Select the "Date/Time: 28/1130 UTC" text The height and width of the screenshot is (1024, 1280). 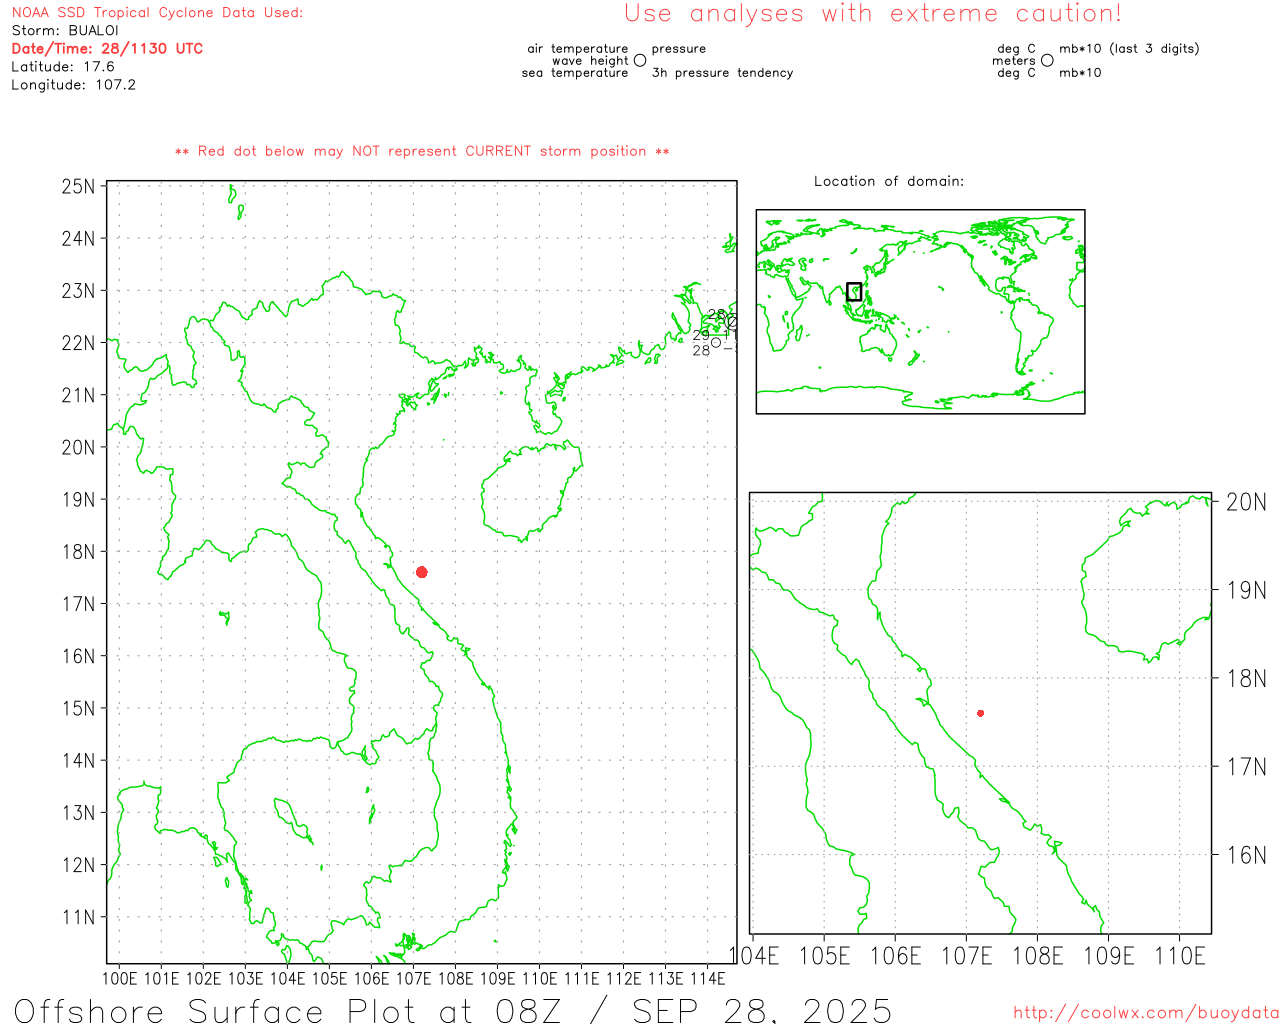tap(107, 48)
